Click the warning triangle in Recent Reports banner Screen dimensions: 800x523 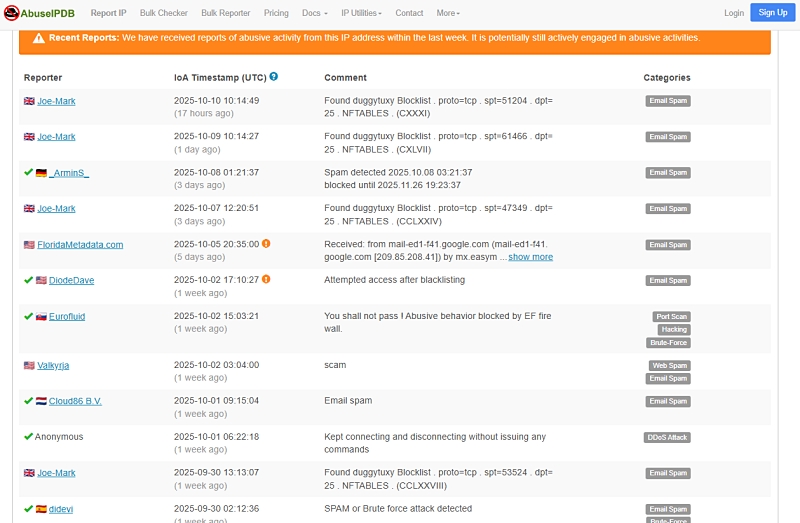point(38,38)
